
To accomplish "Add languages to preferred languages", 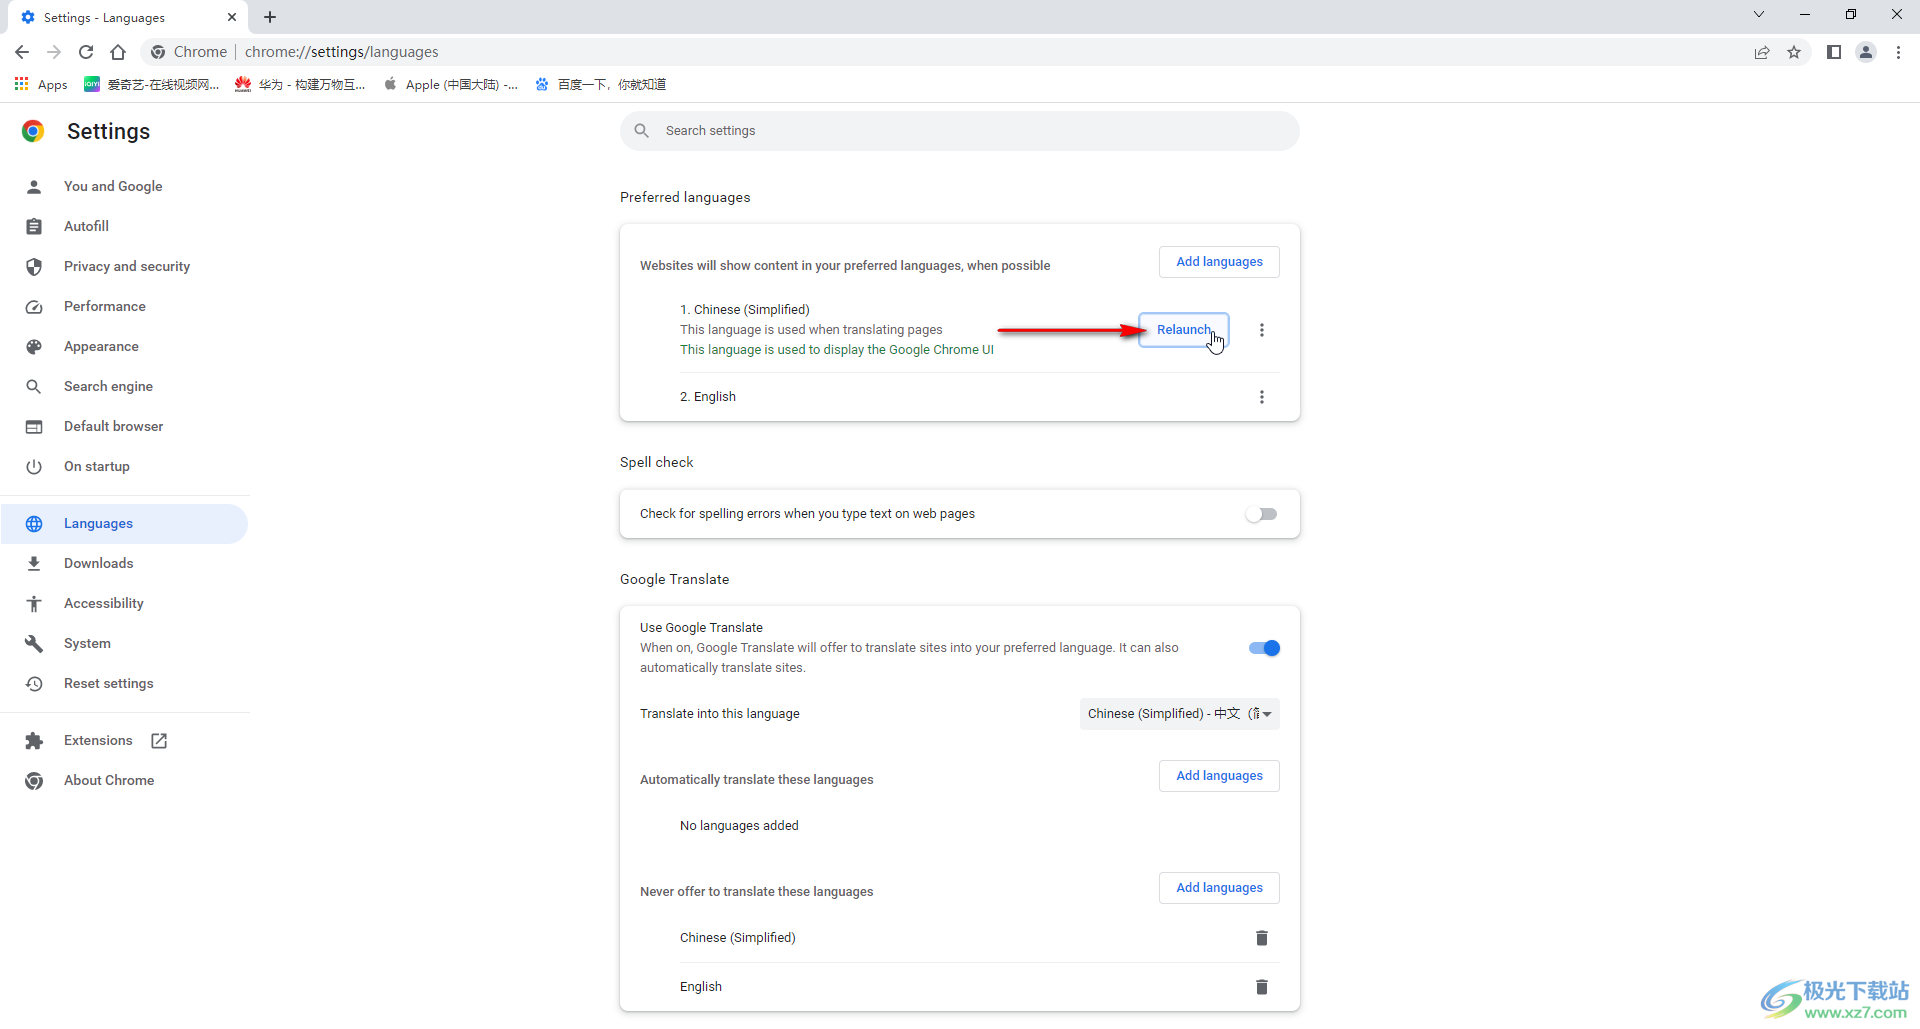I will [x=1219, y=262].
